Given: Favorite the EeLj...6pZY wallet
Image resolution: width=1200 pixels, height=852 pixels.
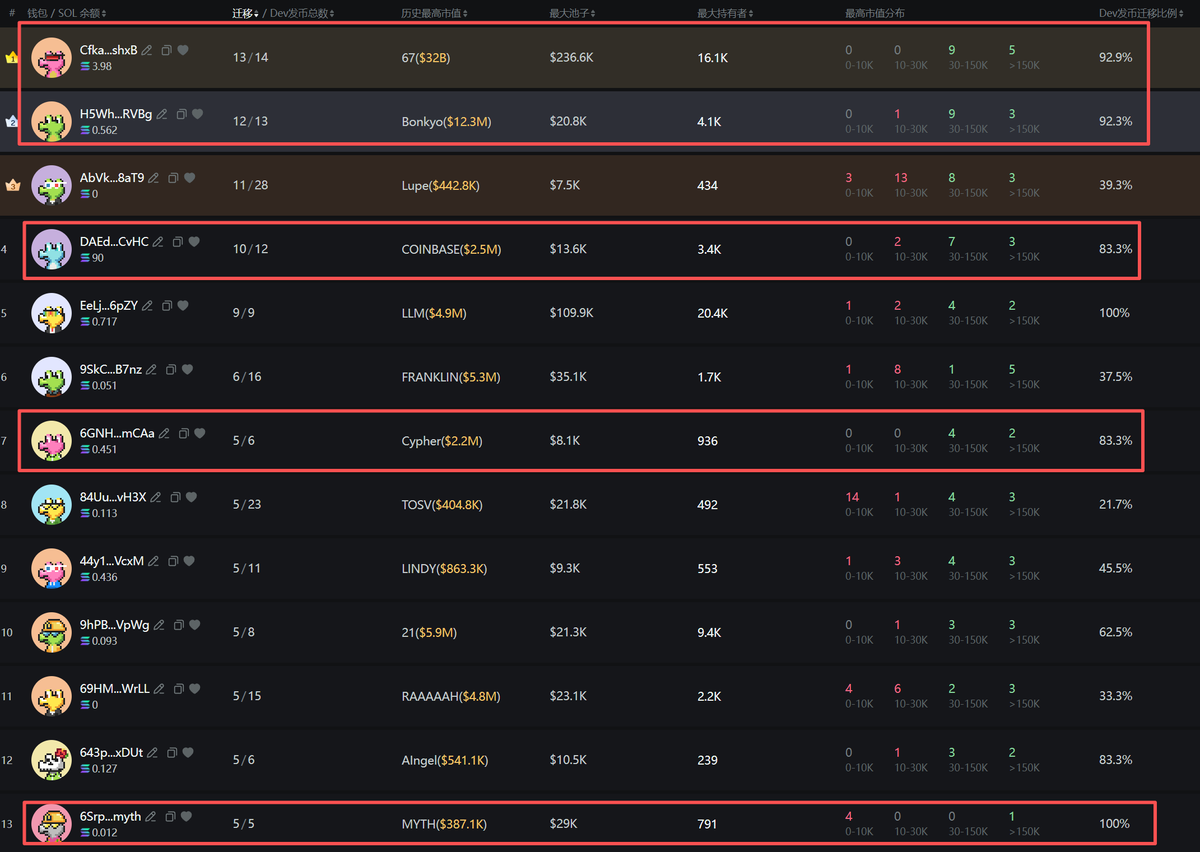Looking at the screenshot, I should point(184,306).
